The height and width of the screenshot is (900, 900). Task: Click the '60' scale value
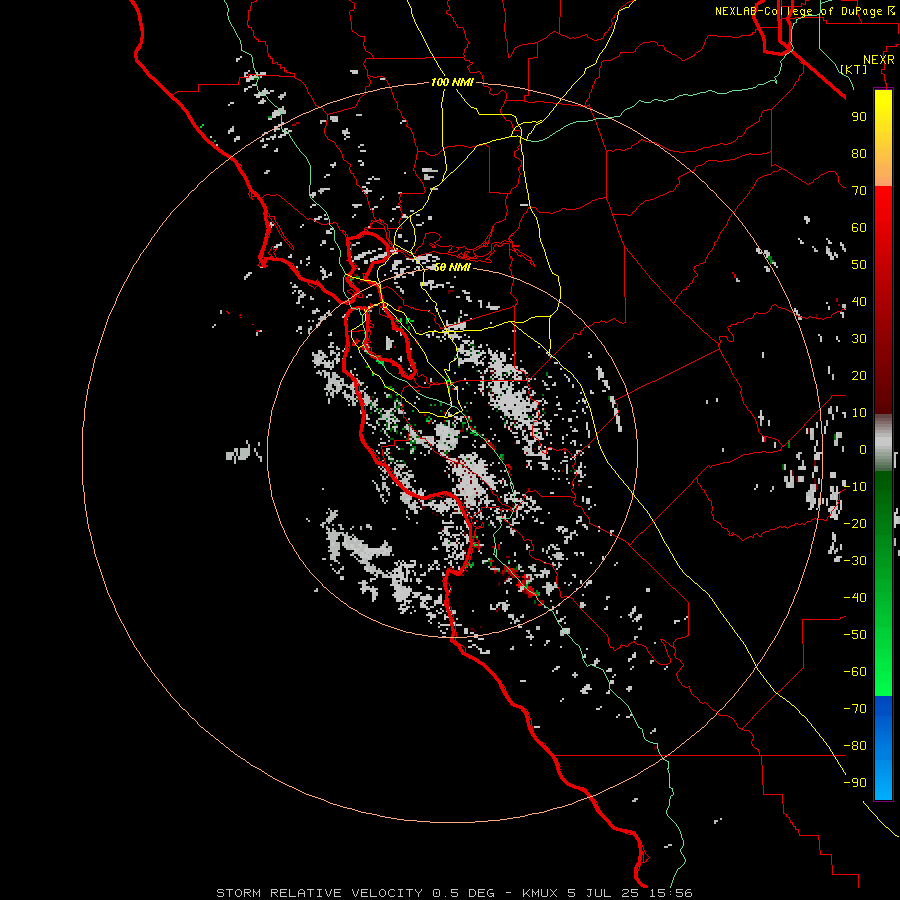tap(859, 228)
